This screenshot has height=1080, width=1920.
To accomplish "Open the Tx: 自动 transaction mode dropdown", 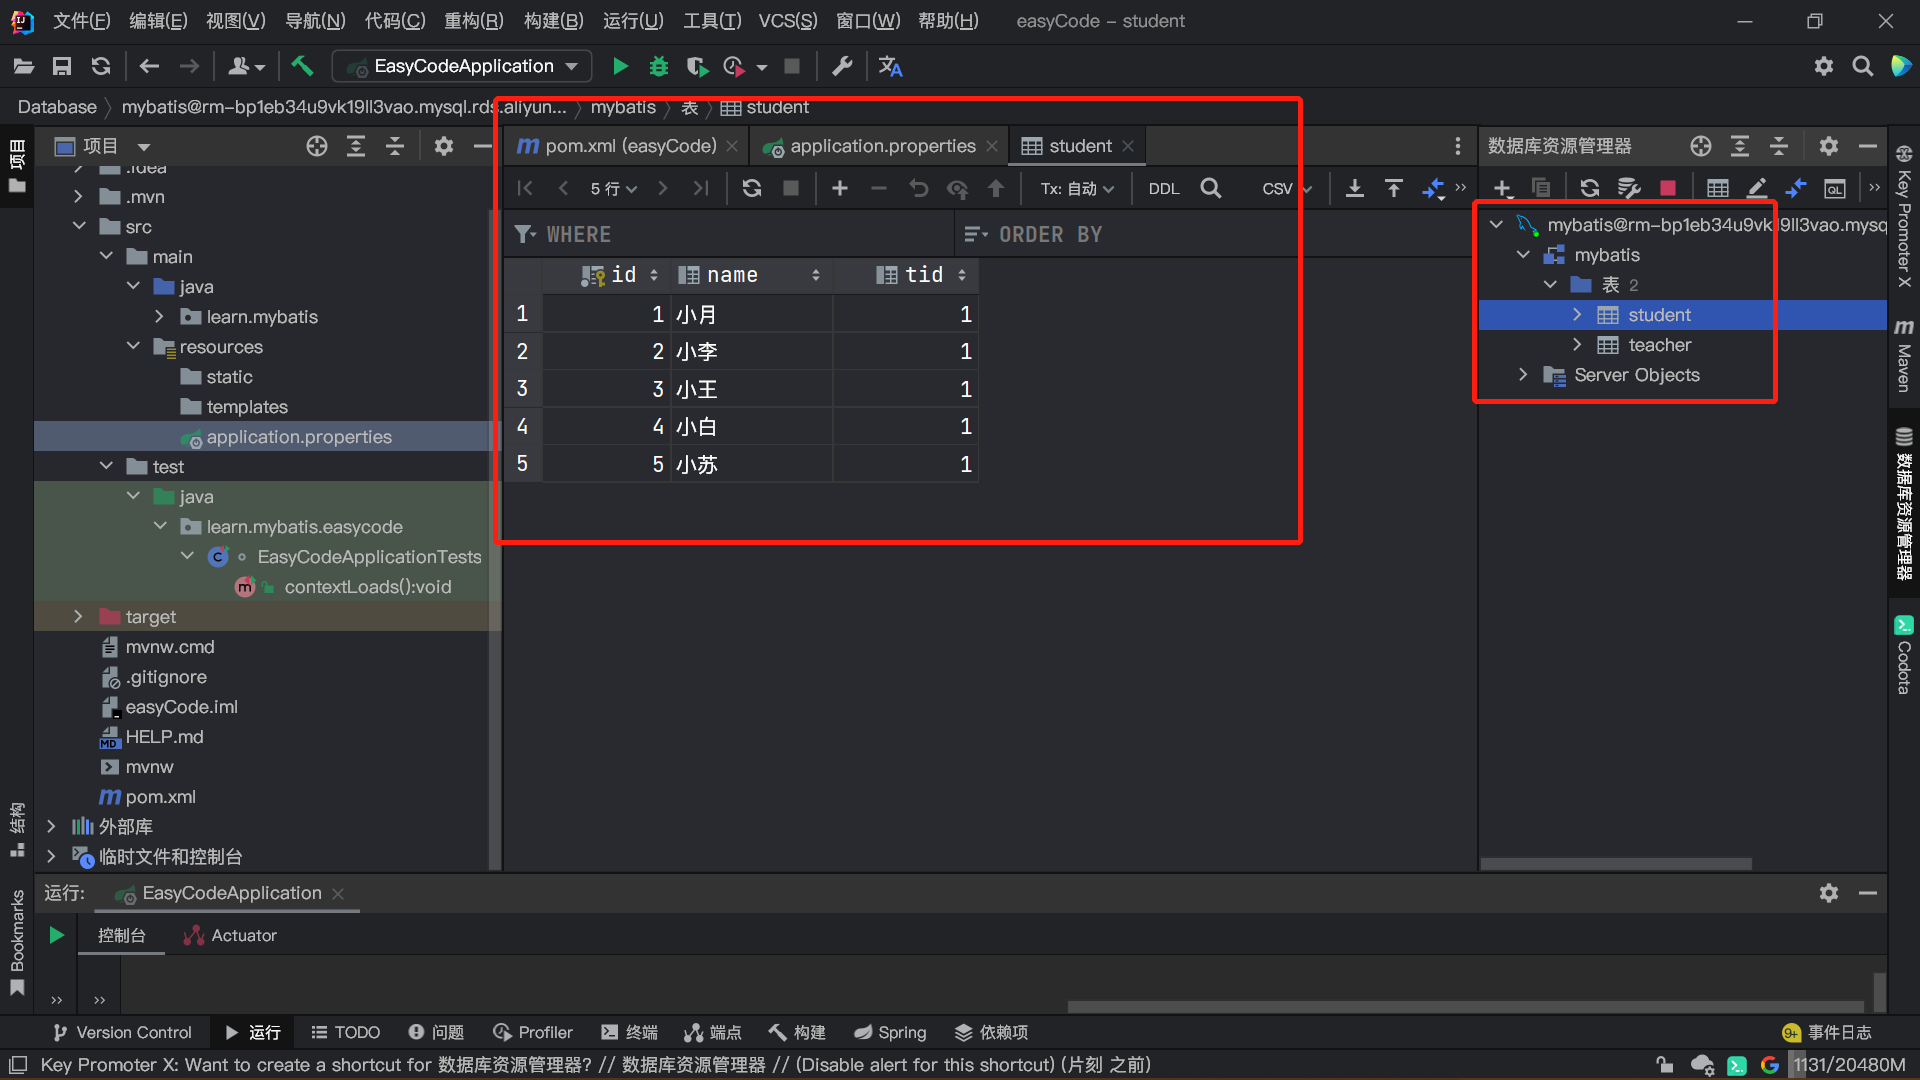I will 1077,188.
